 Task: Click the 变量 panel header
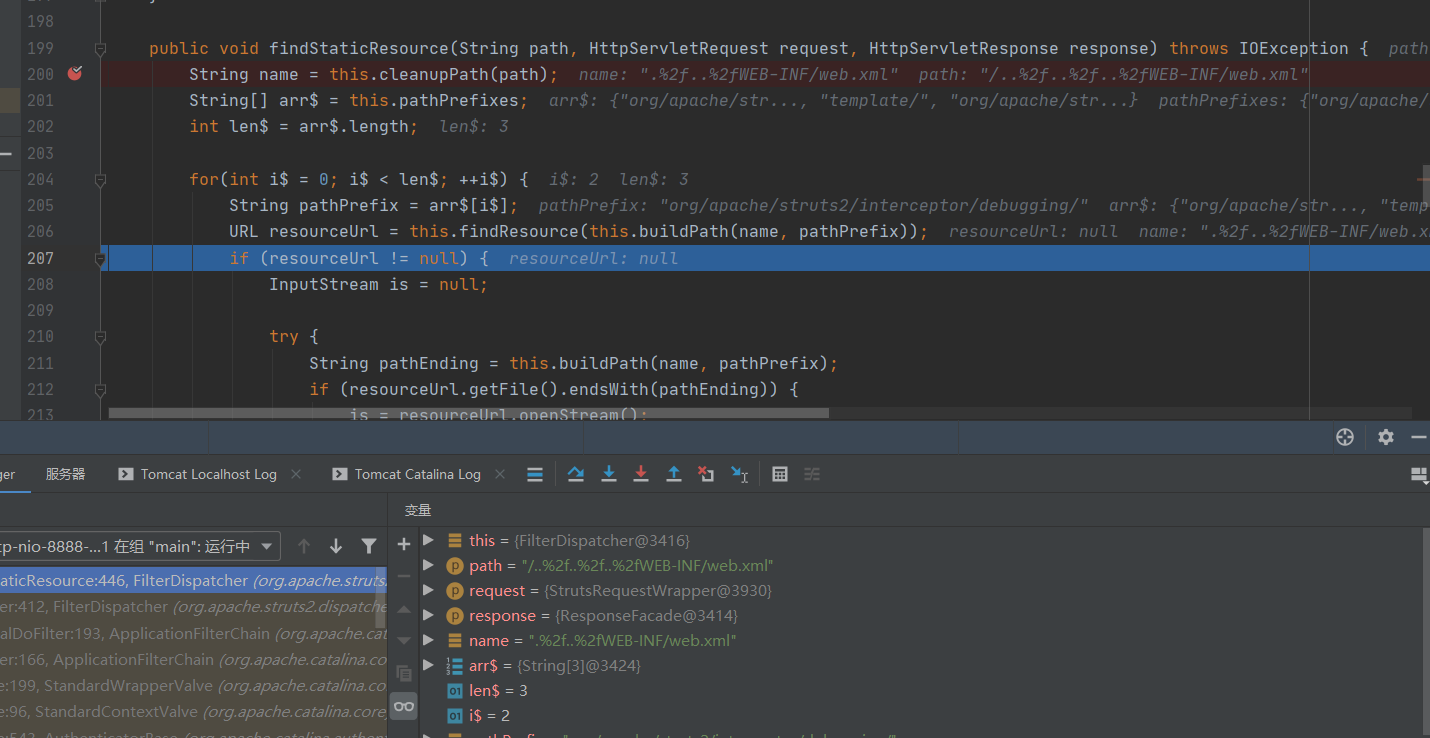coord(418,510)
